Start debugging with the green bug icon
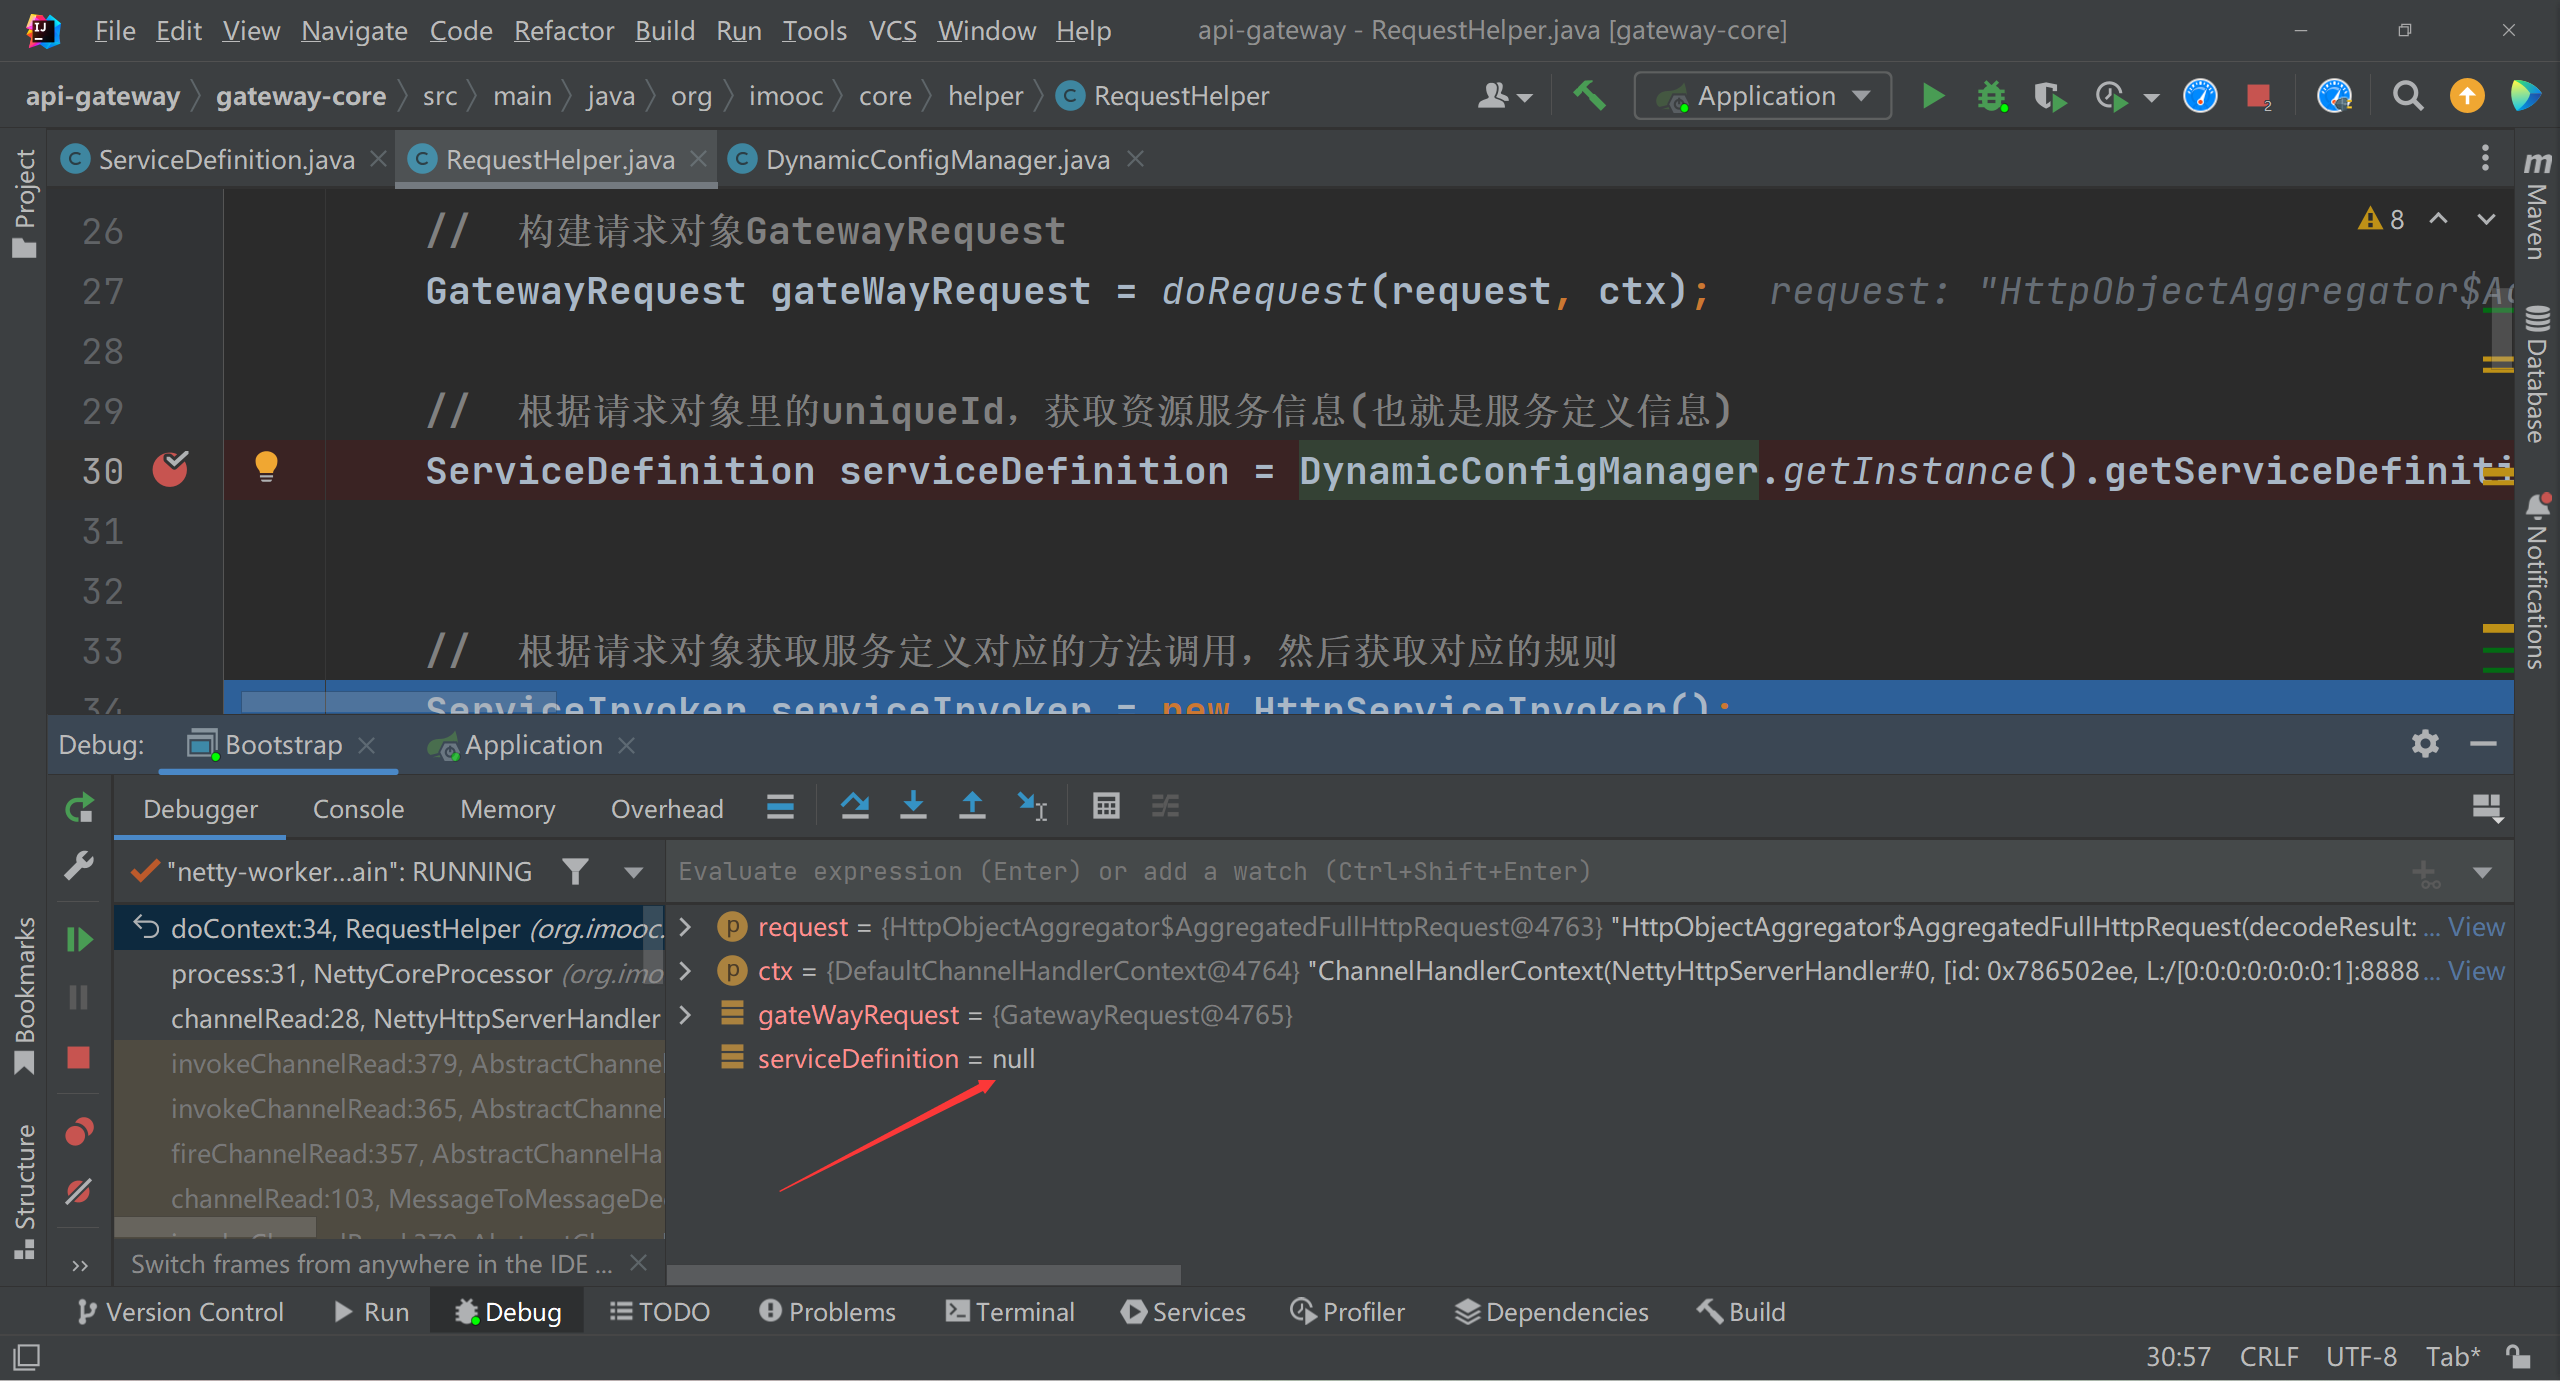Image resolution: width=2560 pixels, height=1381 pixels. pyautogui.click(x=1991, y=96)
